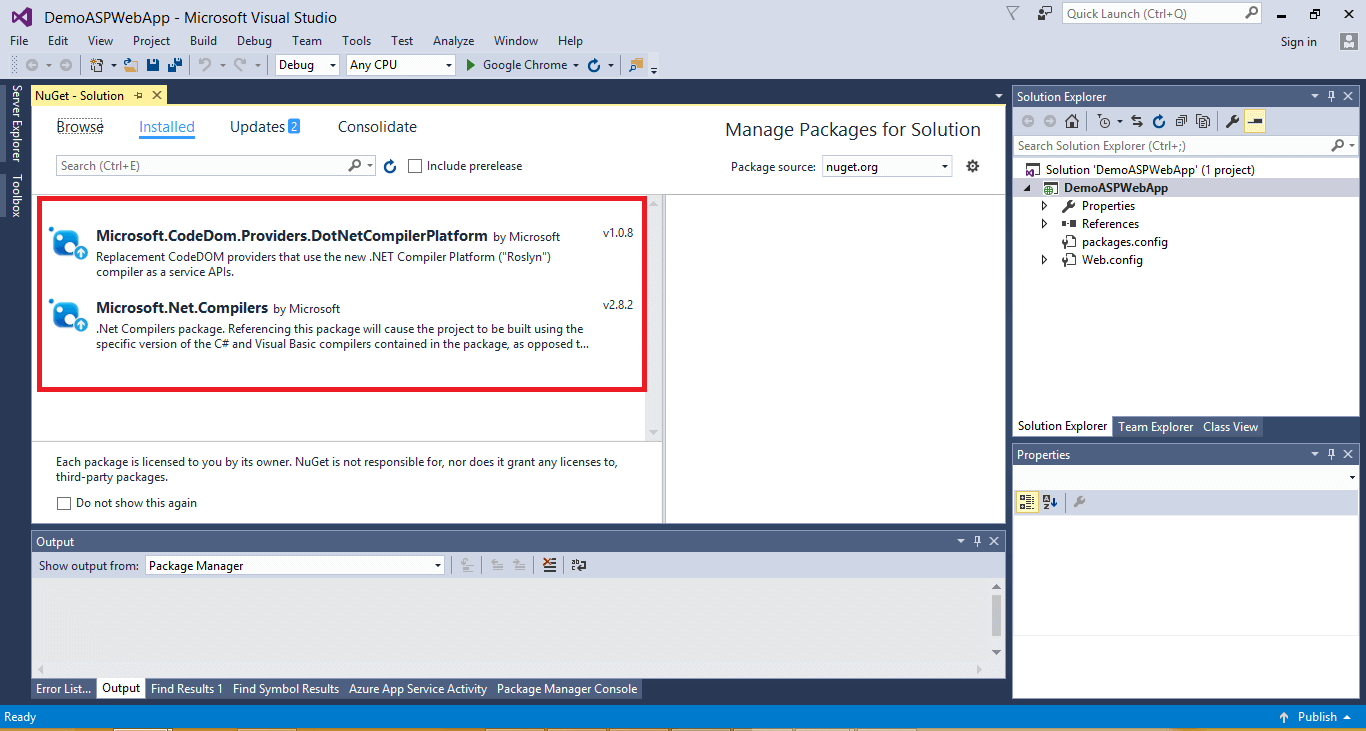
Task: Select packages.config in Solution Explorer
Action: tap(1124, 242)
